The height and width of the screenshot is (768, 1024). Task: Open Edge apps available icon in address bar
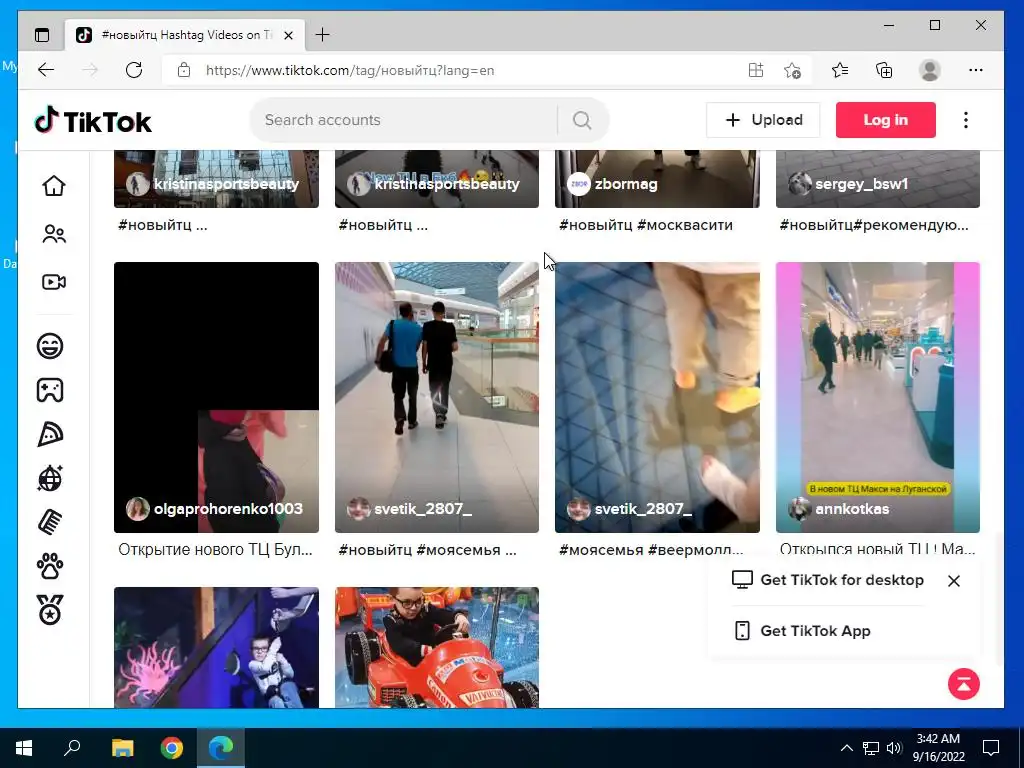tap(756, 70)
